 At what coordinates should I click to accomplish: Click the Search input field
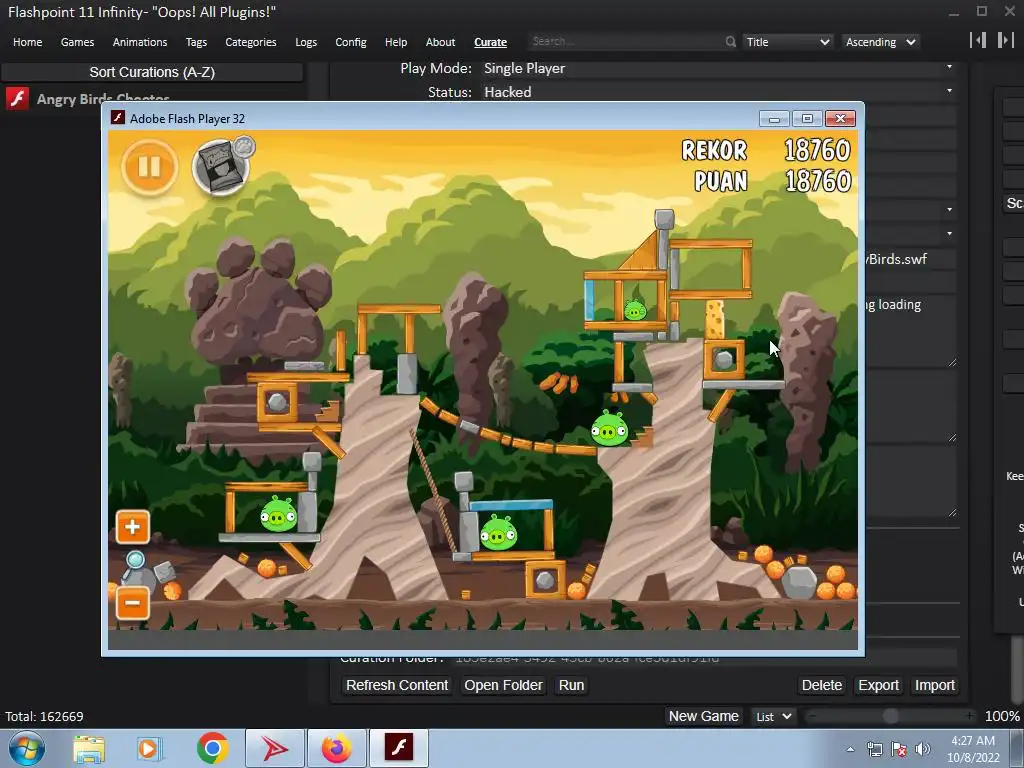[624, 41]
